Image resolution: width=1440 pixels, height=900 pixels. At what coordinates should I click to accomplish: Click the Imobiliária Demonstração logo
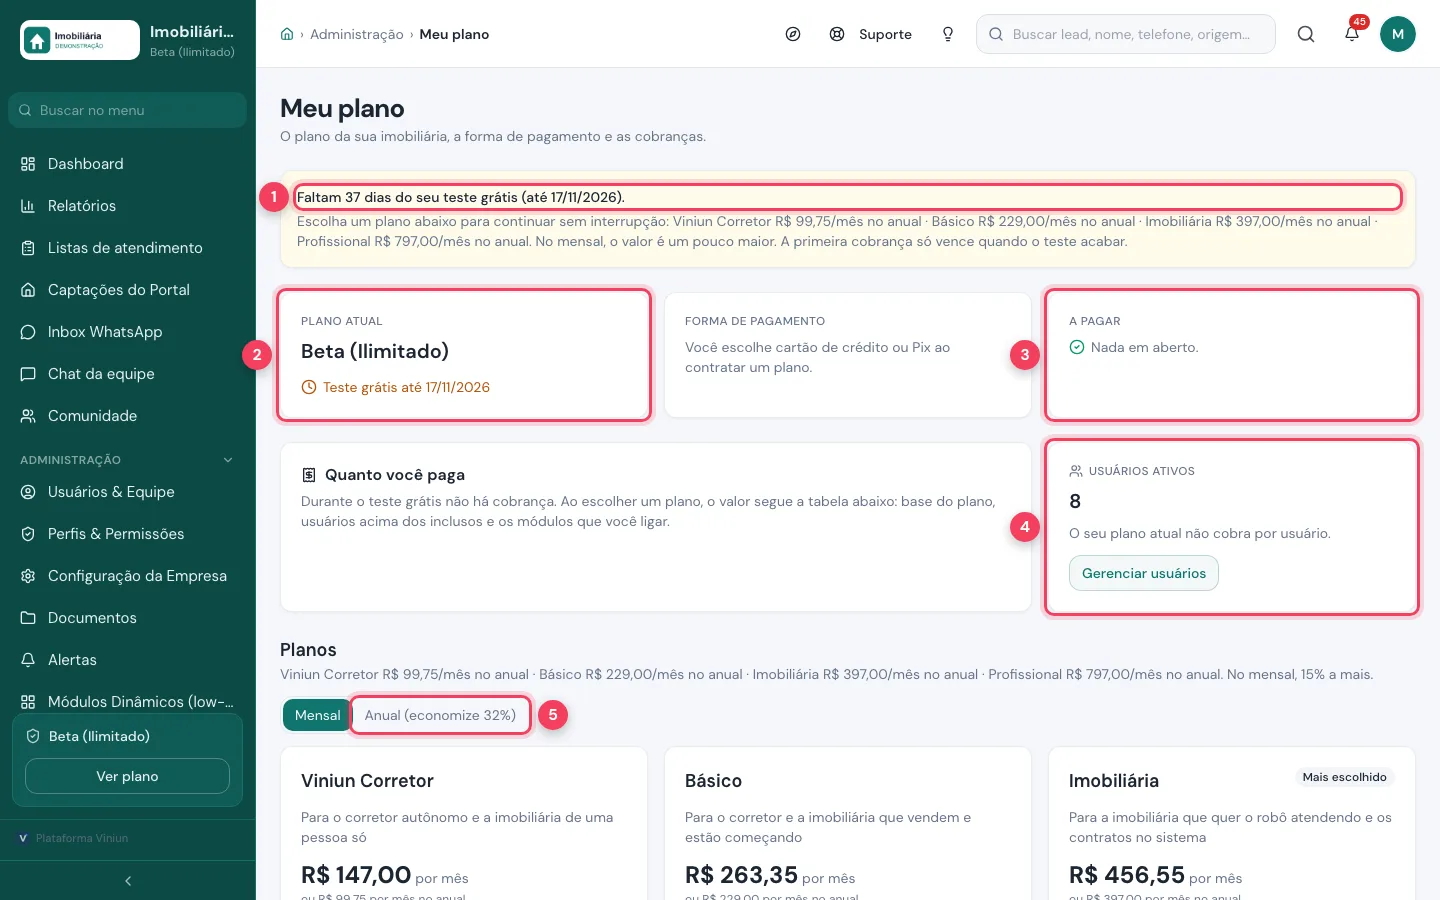click(80, 40)
